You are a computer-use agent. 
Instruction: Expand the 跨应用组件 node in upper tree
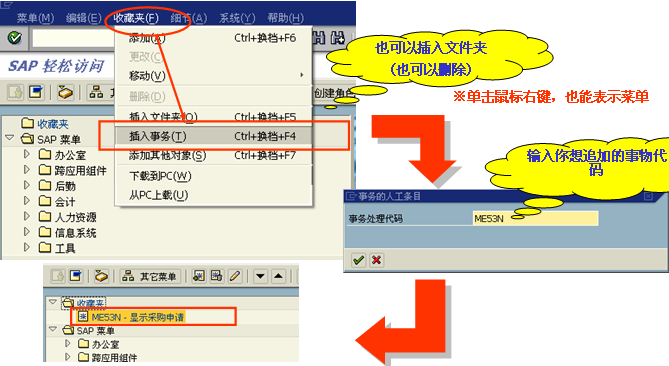pyautogui.click(x=27, y=169)
